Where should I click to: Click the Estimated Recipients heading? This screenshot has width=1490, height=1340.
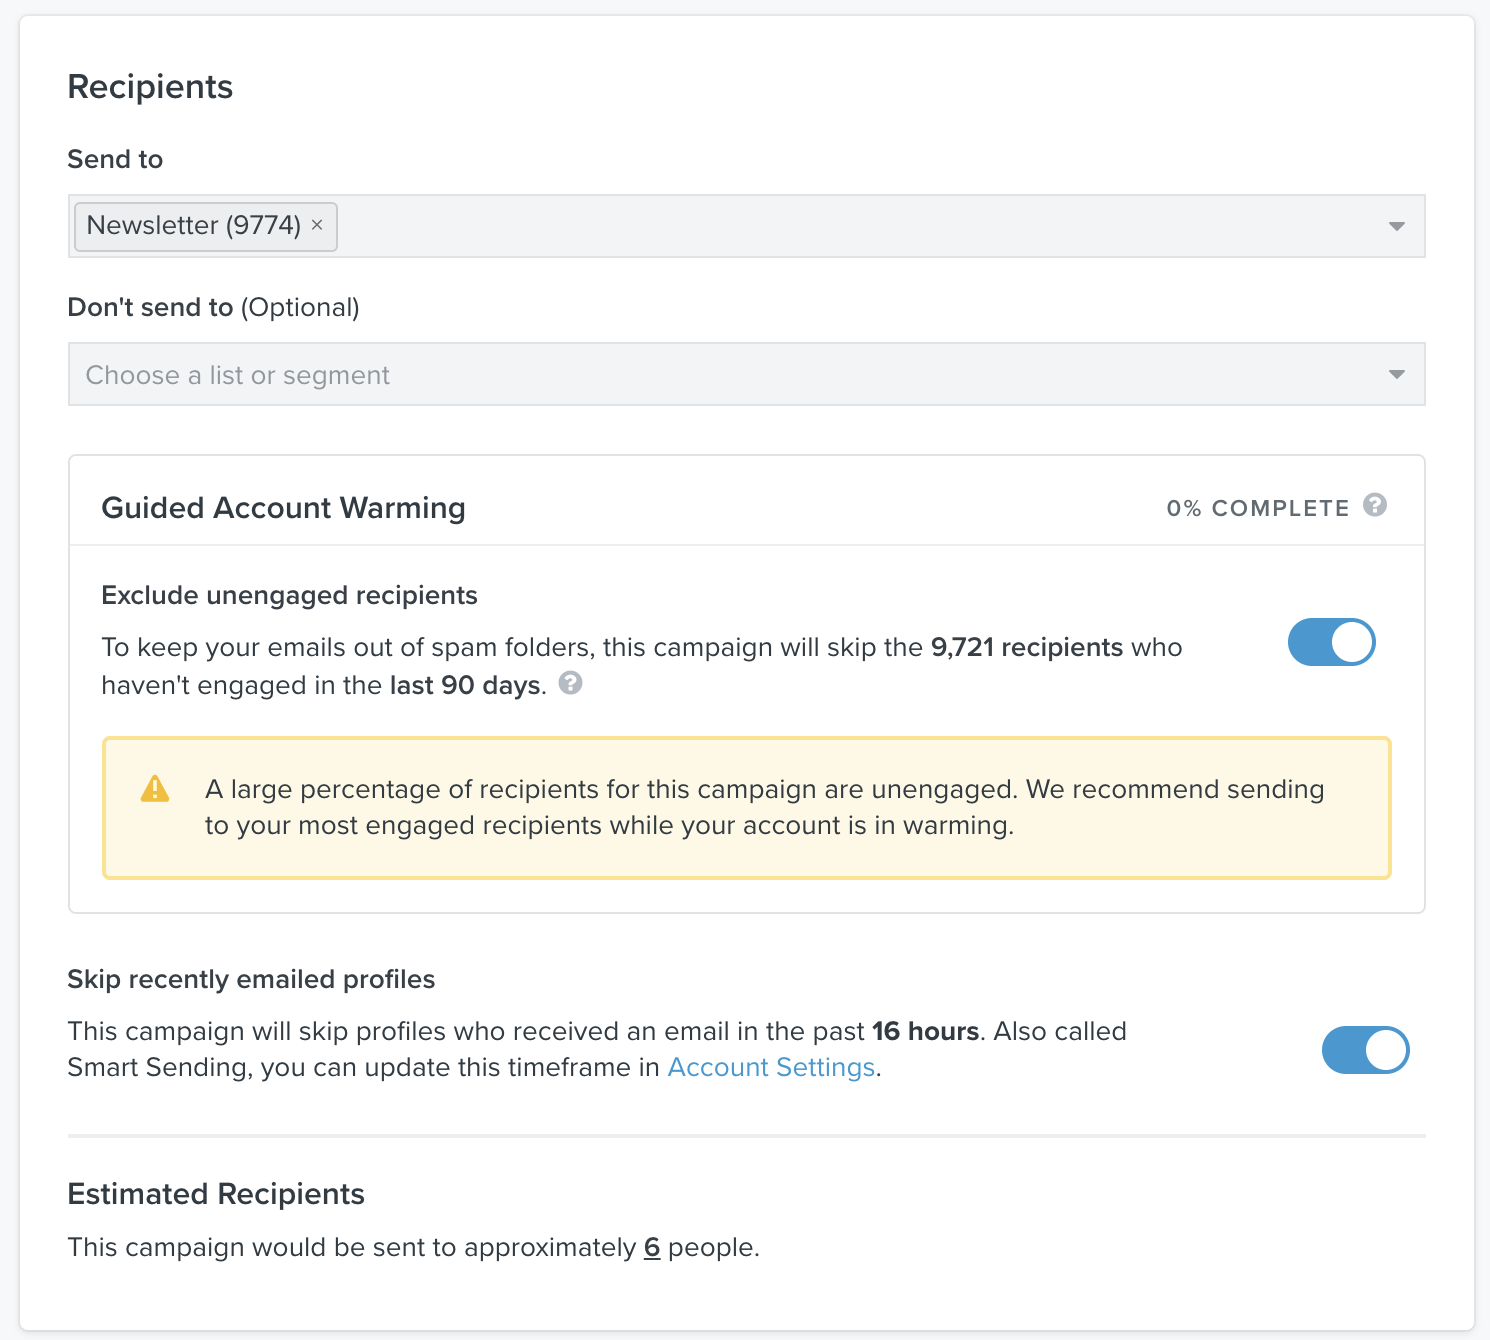click(216, 1194)
